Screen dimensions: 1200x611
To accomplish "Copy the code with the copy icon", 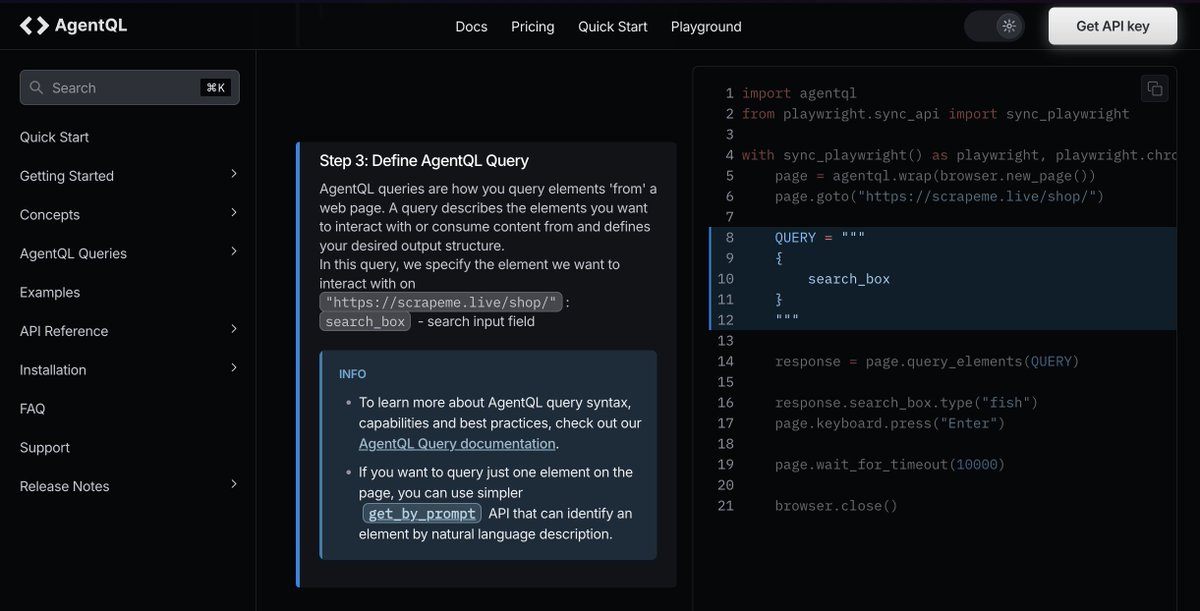I will (x=1155, y=88).
